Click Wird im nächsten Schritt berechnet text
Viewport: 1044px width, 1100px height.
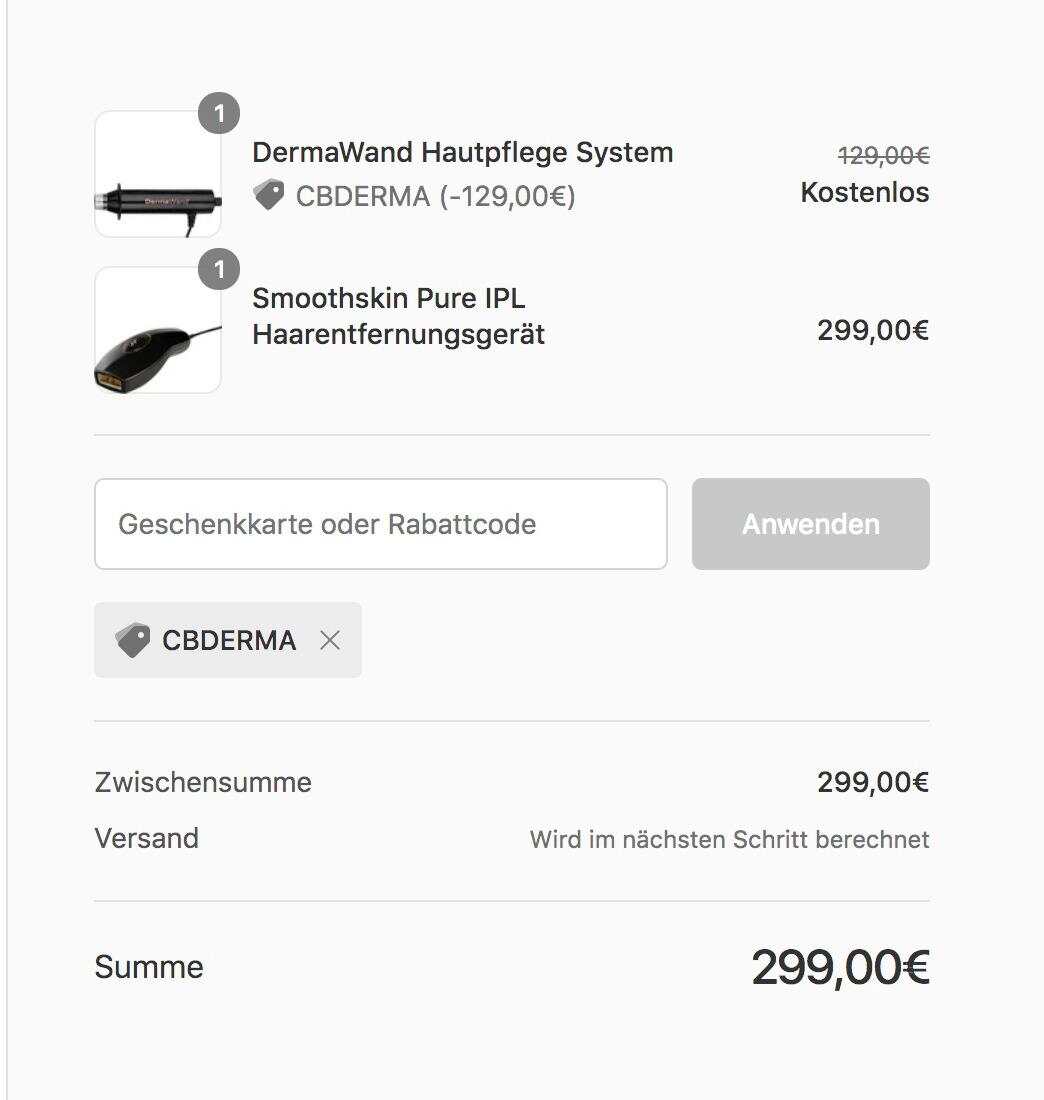tap(730, 839)
